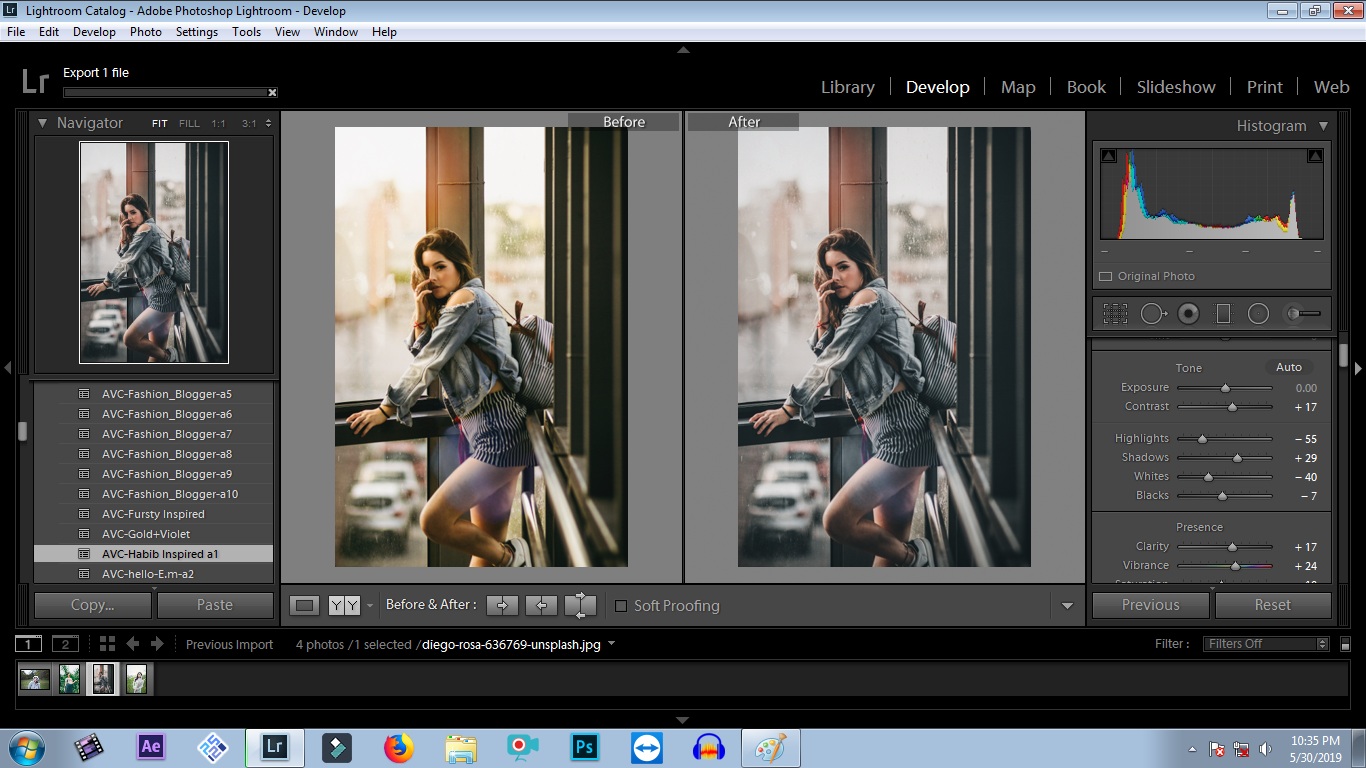Swap before and after settings
Viewport: 1366px width, 768px height.
[580, 605]
